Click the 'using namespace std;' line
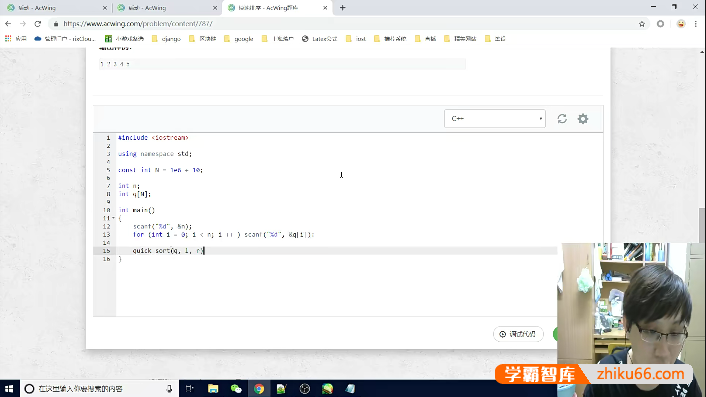The image size is (706, 397). point(155,154)
